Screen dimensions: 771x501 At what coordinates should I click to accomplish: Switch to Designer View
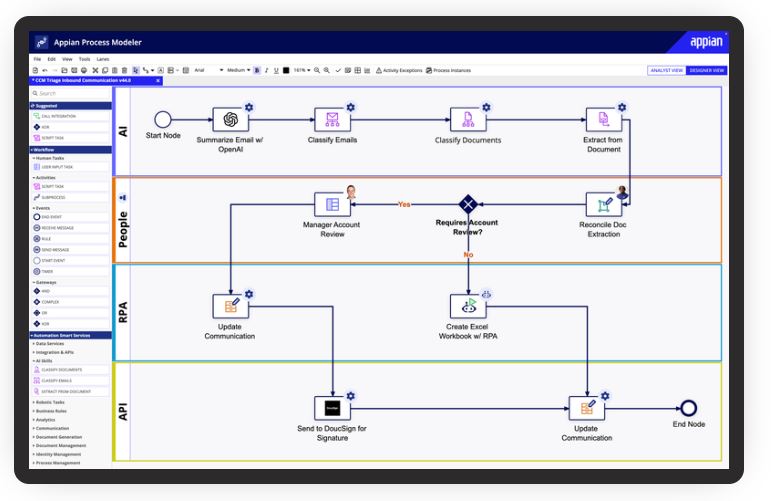706,70
